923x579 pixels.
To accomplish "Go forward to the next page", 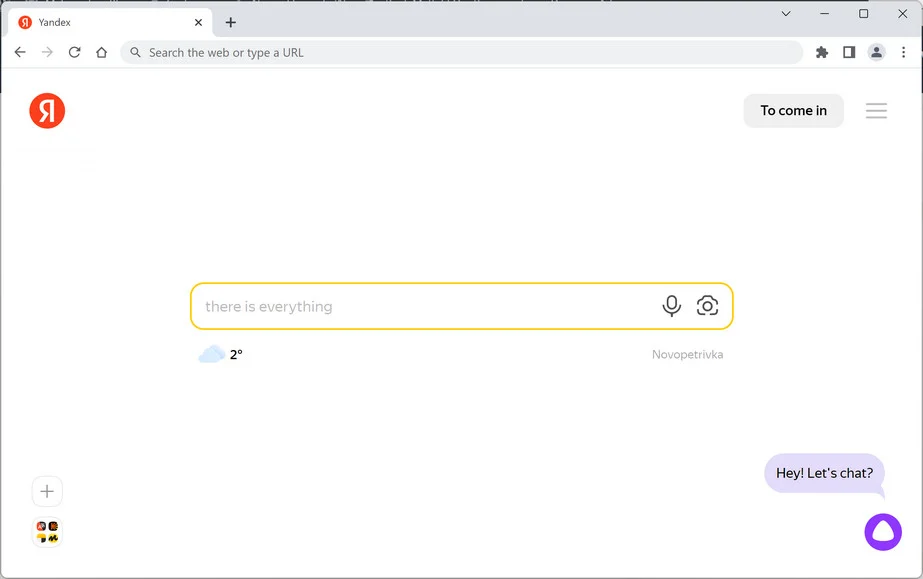I will pyautogui.click(x=47, y=52).
